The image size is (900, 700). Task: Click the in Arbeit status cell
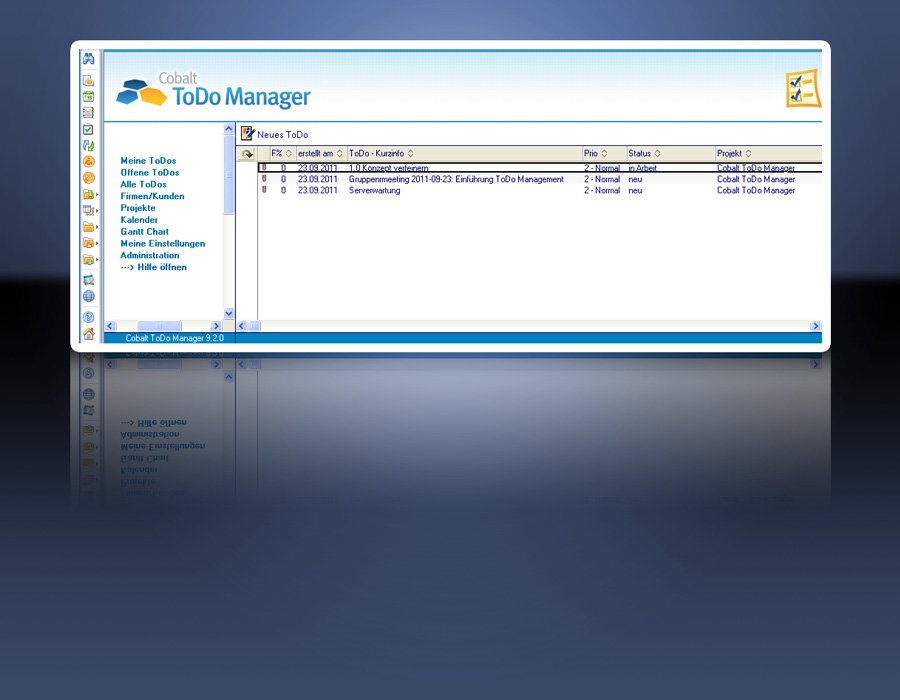pyautogui.click(x=642, y=168)
